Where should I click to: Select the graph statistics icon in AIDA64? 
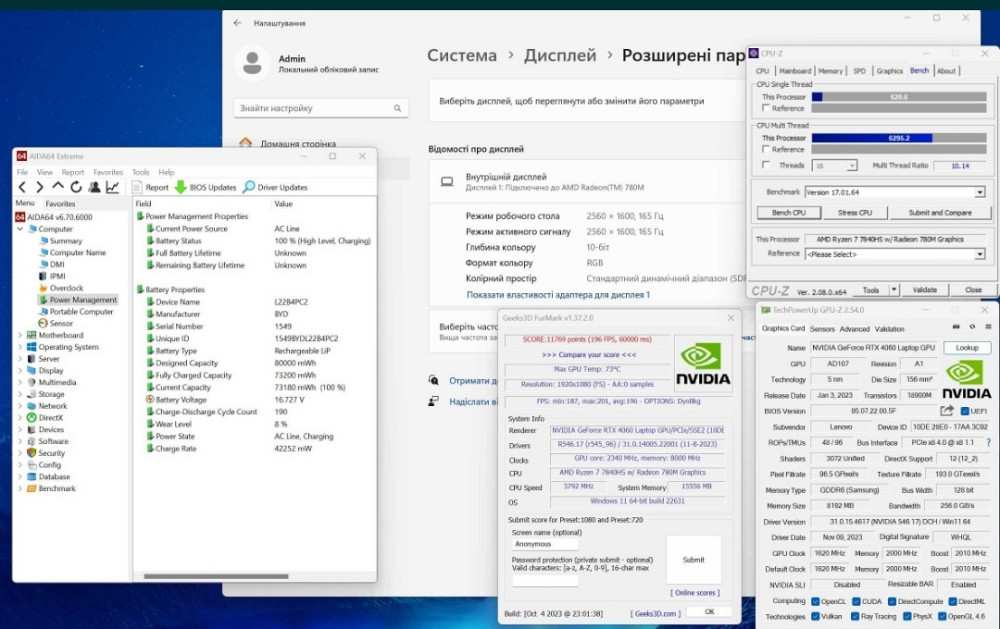(113, 186)
